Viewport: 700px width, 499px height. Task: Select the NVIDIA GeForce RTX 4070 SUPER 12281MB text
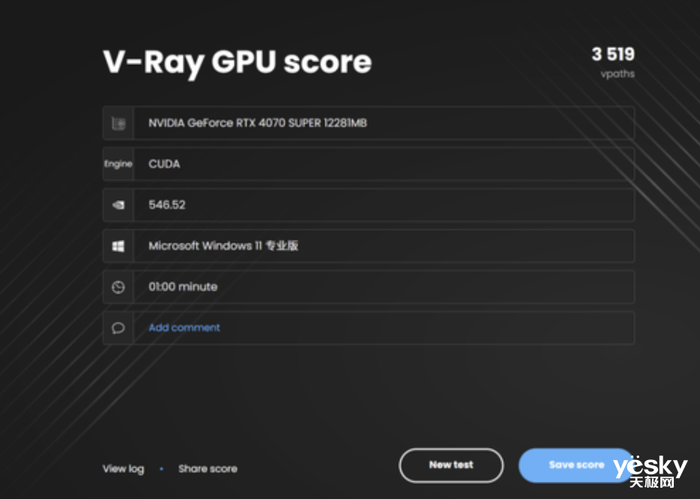[x=258, y=123]
